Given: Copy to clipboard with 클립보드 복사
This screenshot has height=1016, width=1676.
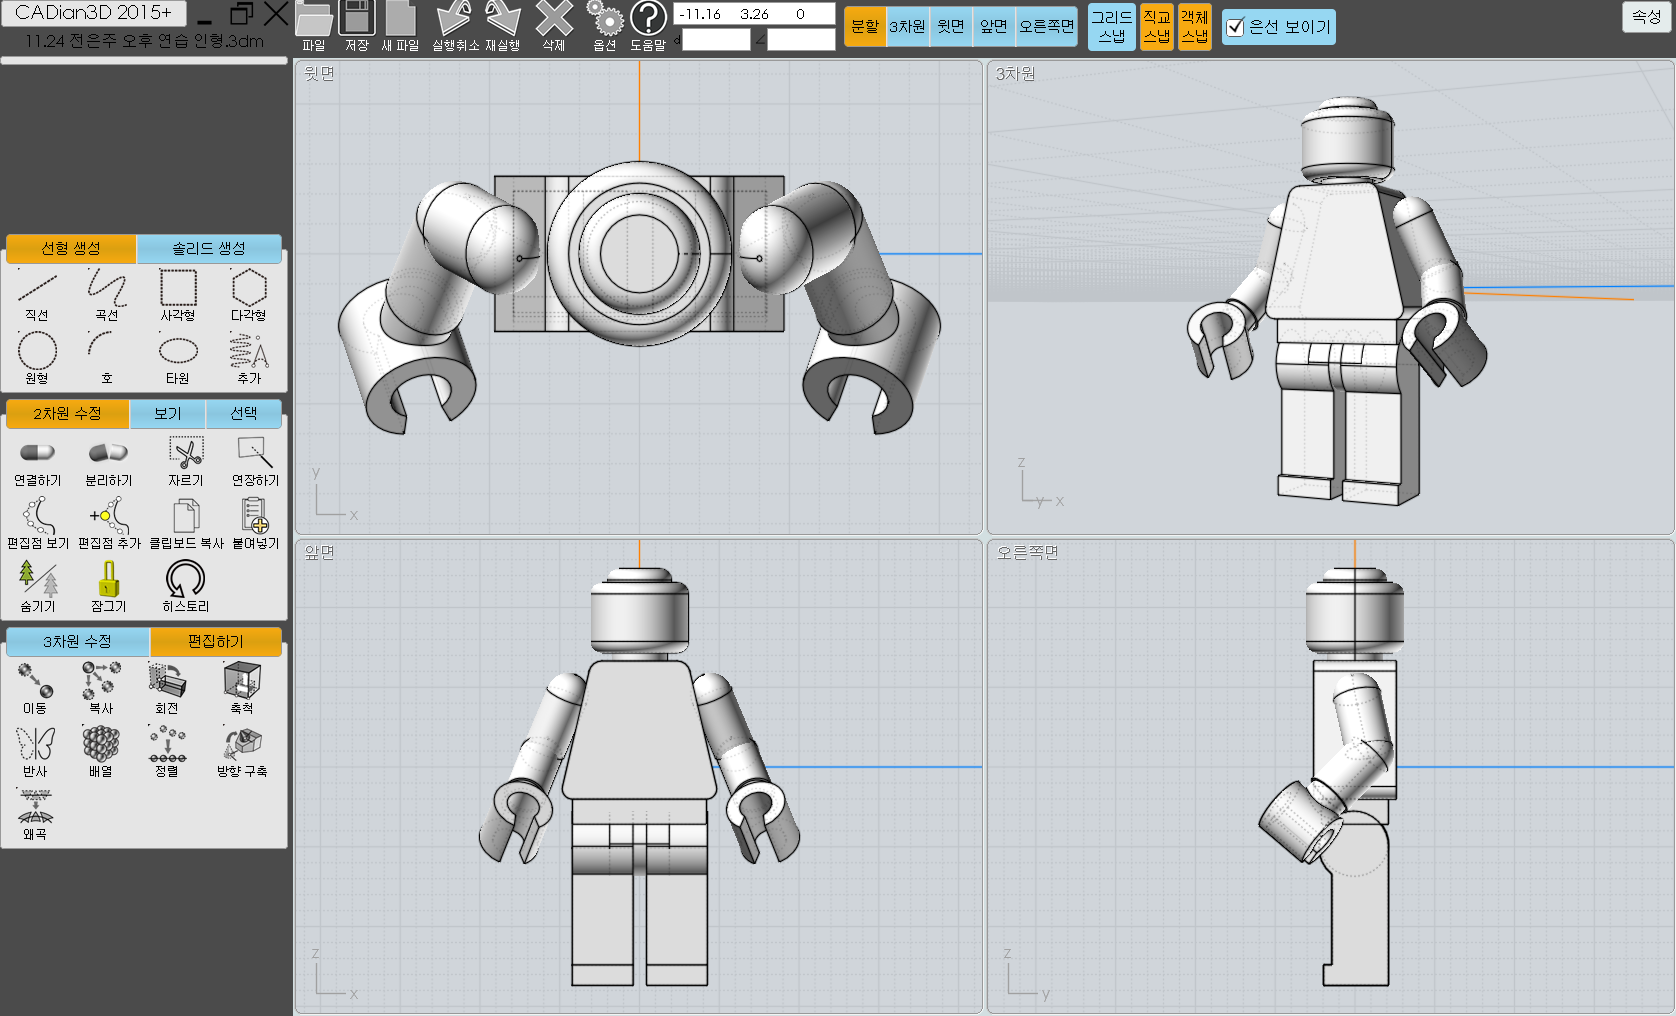Looking at the screenshot, I should (x=186, y=516).
